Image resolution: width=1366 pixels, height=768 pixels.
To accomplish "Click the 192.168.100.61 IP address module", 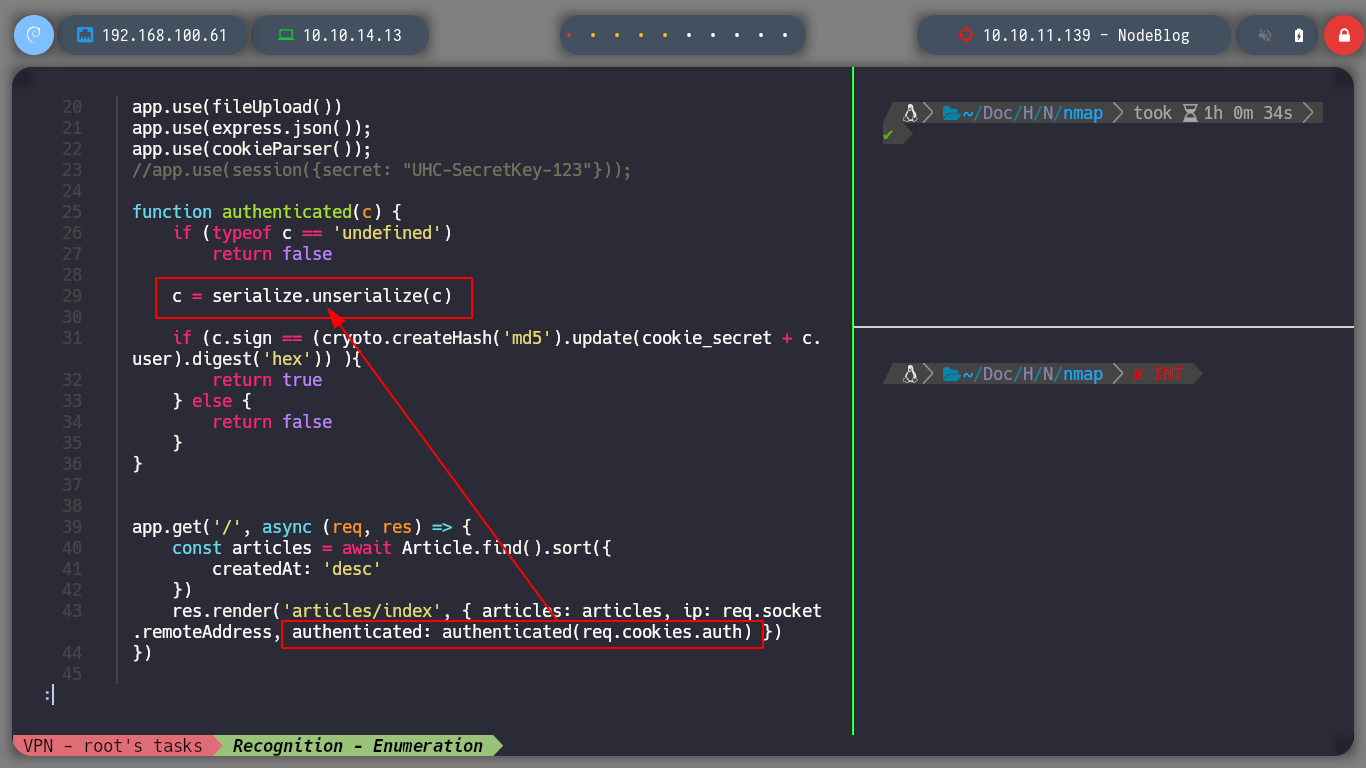I will [152, 35].
